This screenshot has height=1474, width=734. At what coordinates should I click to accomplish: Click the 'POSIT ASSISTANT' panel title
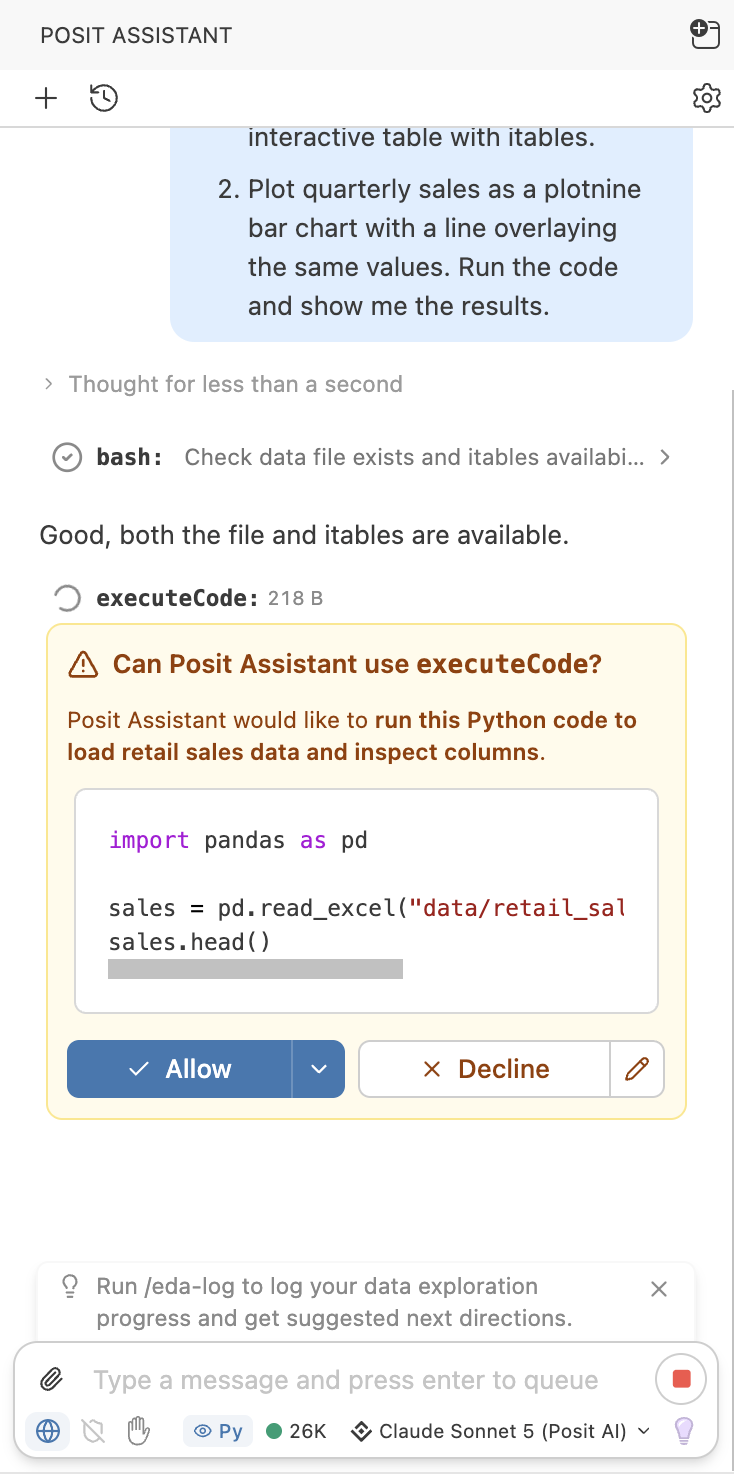click(x=136, y=35)
